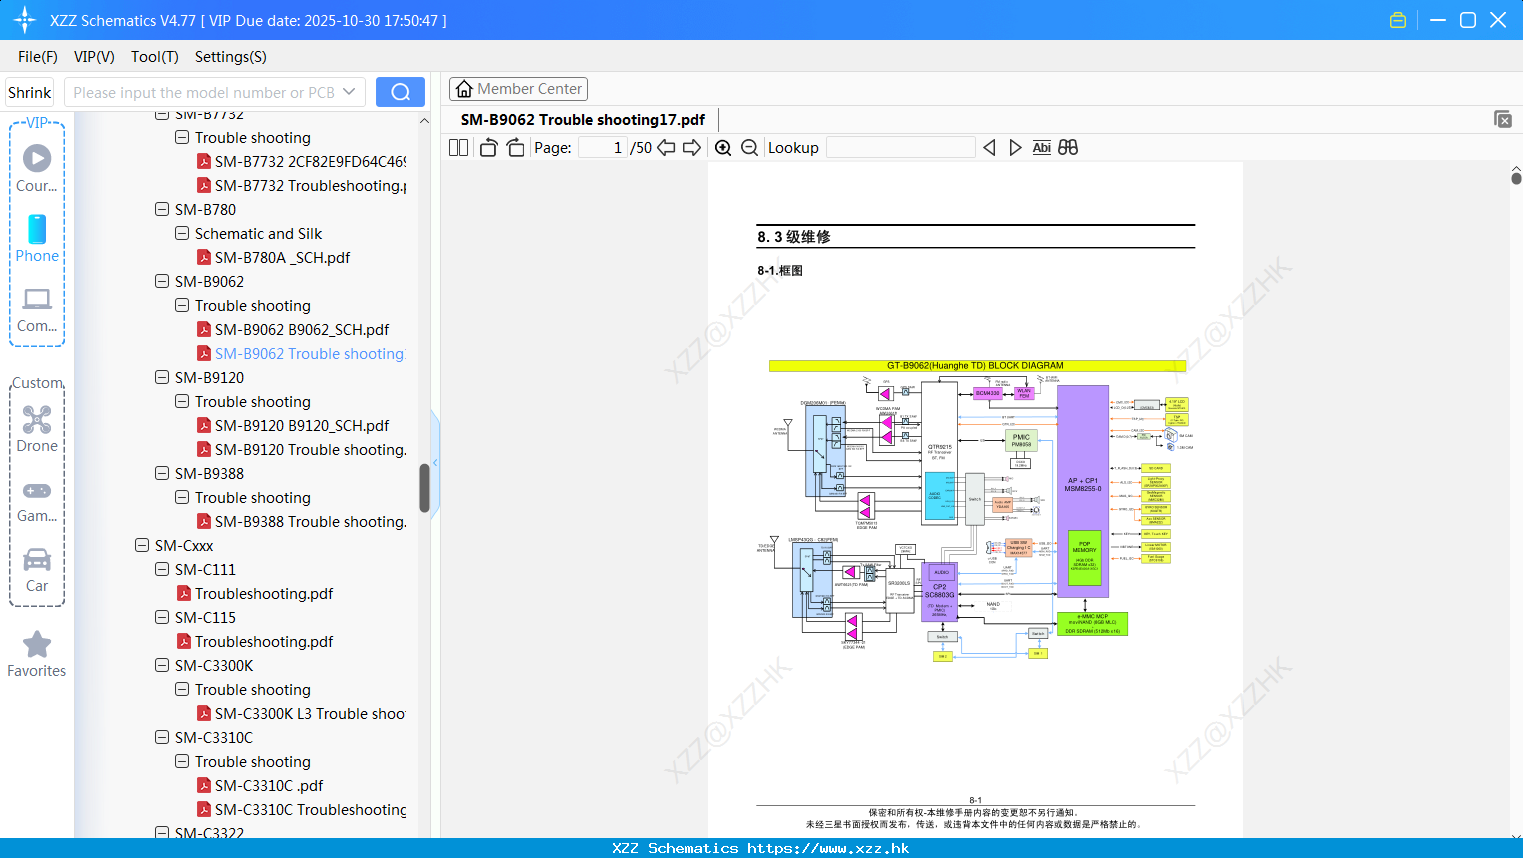Screen dimensions: 1523x858
Task: Click the Lookup text field
Action: (x=901, y=148)
